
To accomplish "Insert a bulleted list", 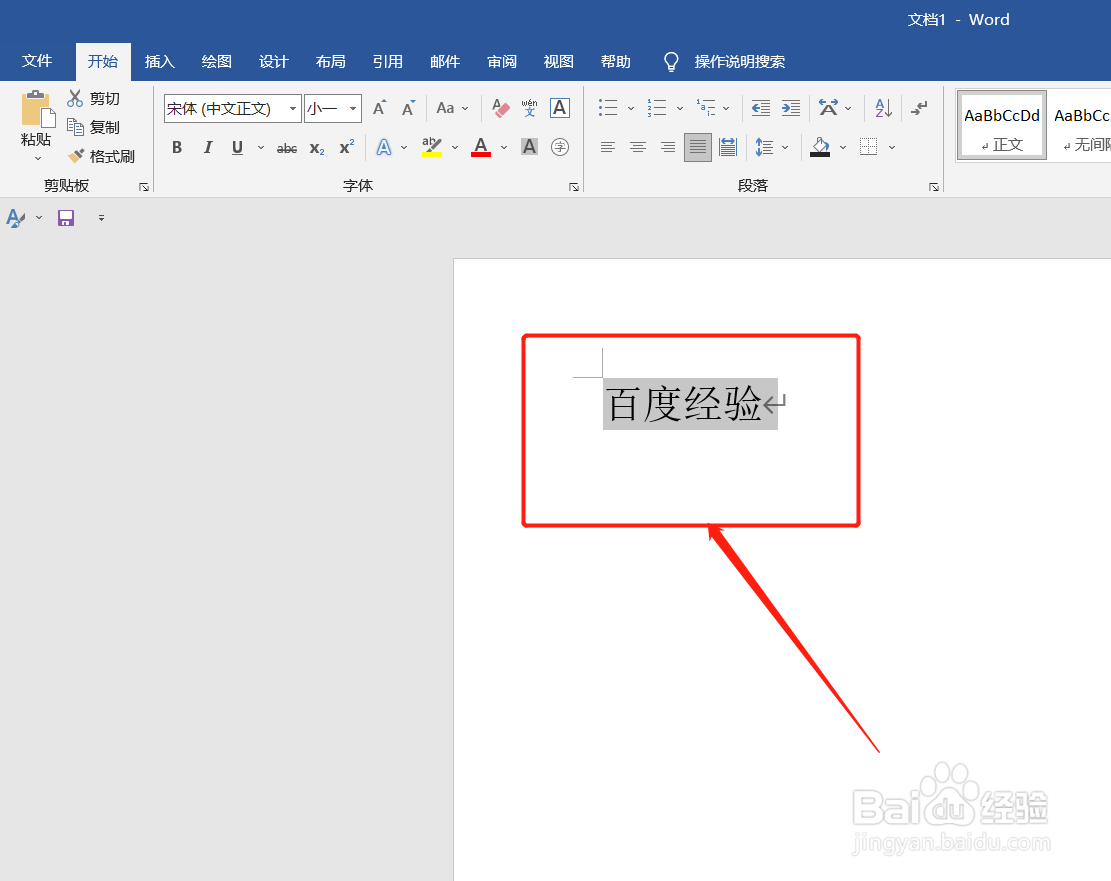I will pos(608,108).
